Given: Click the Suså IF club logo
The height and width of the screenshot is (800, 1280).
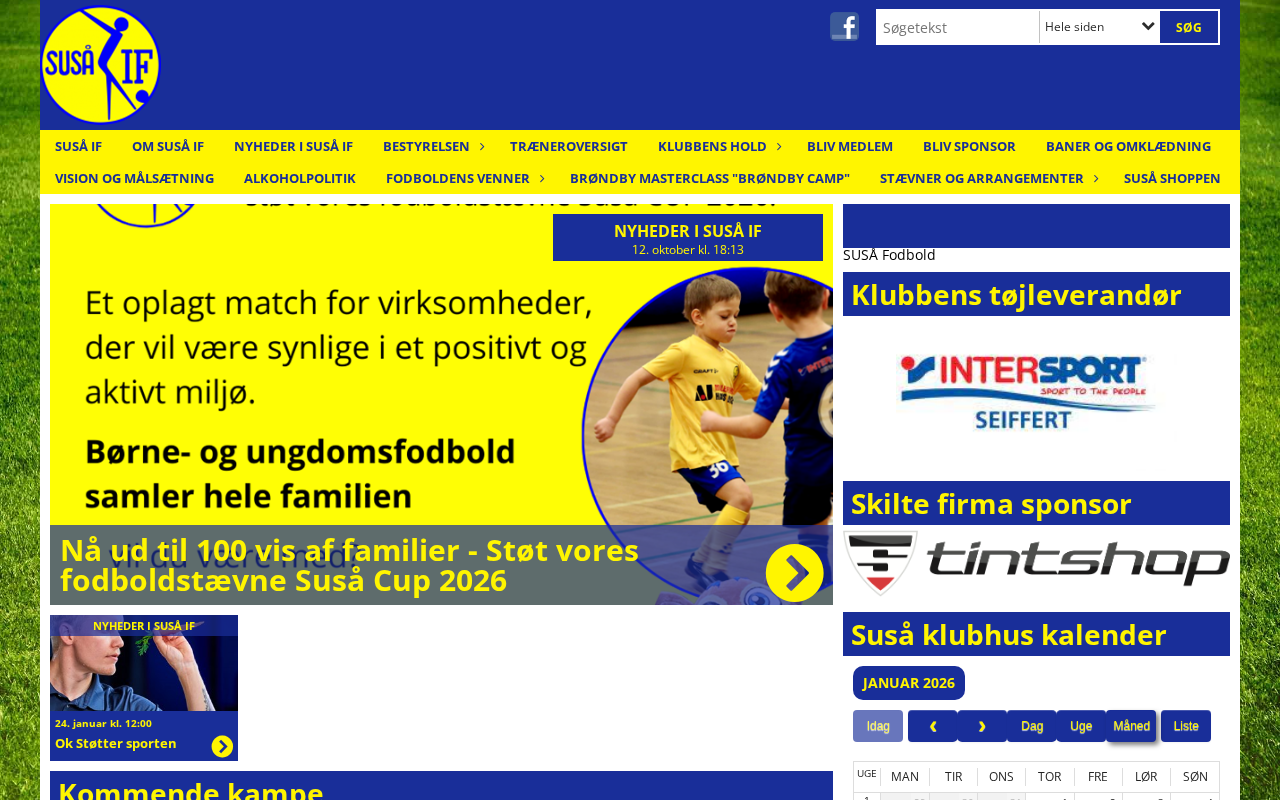Looking at the screenshot, I should pos(100,65).
